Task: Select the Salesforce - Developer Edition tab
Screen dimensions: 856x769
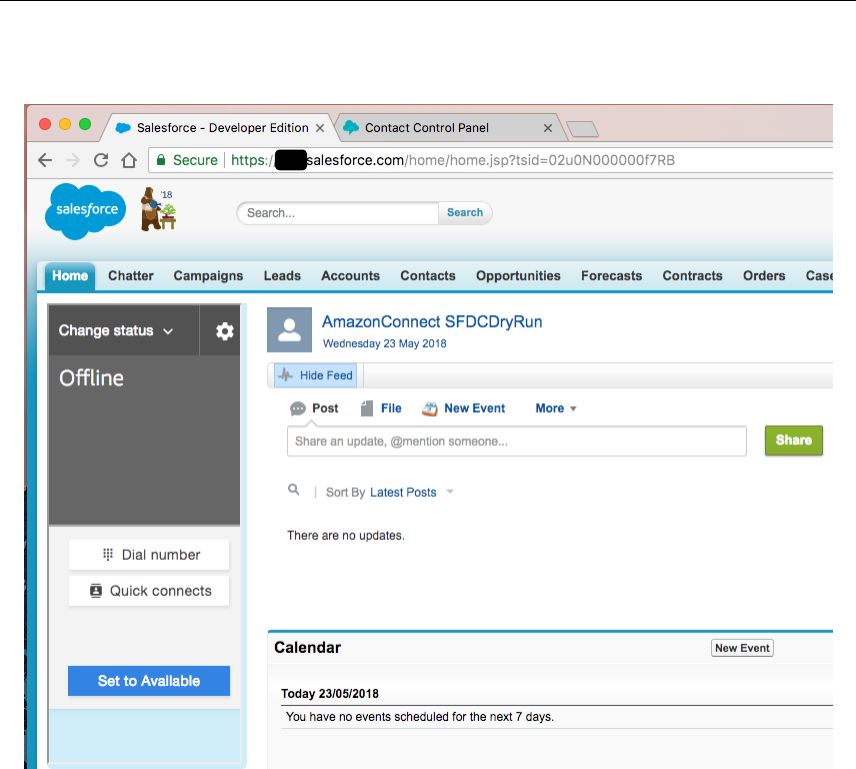Action: [218, 128]
